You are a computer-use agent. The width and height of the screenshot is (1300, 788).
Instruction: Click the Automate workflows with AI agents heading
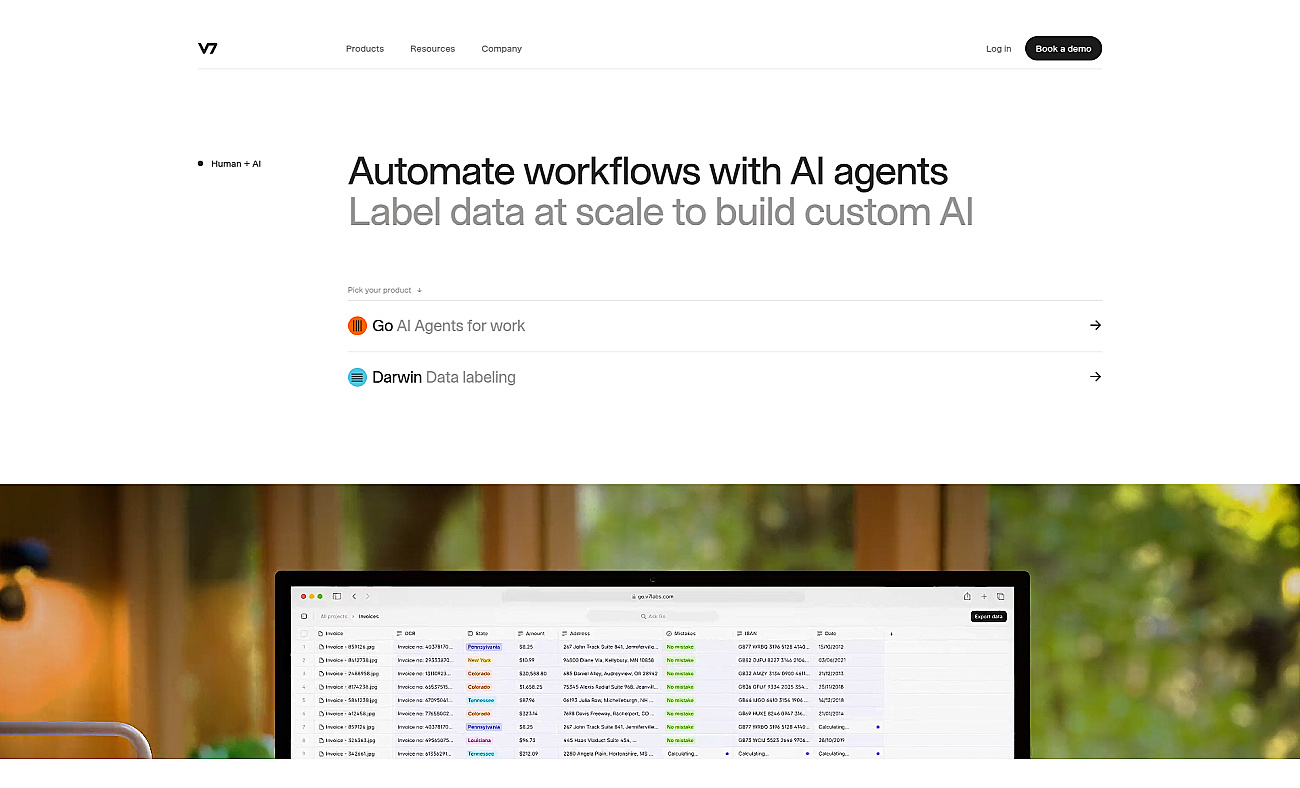coord(648,171)
